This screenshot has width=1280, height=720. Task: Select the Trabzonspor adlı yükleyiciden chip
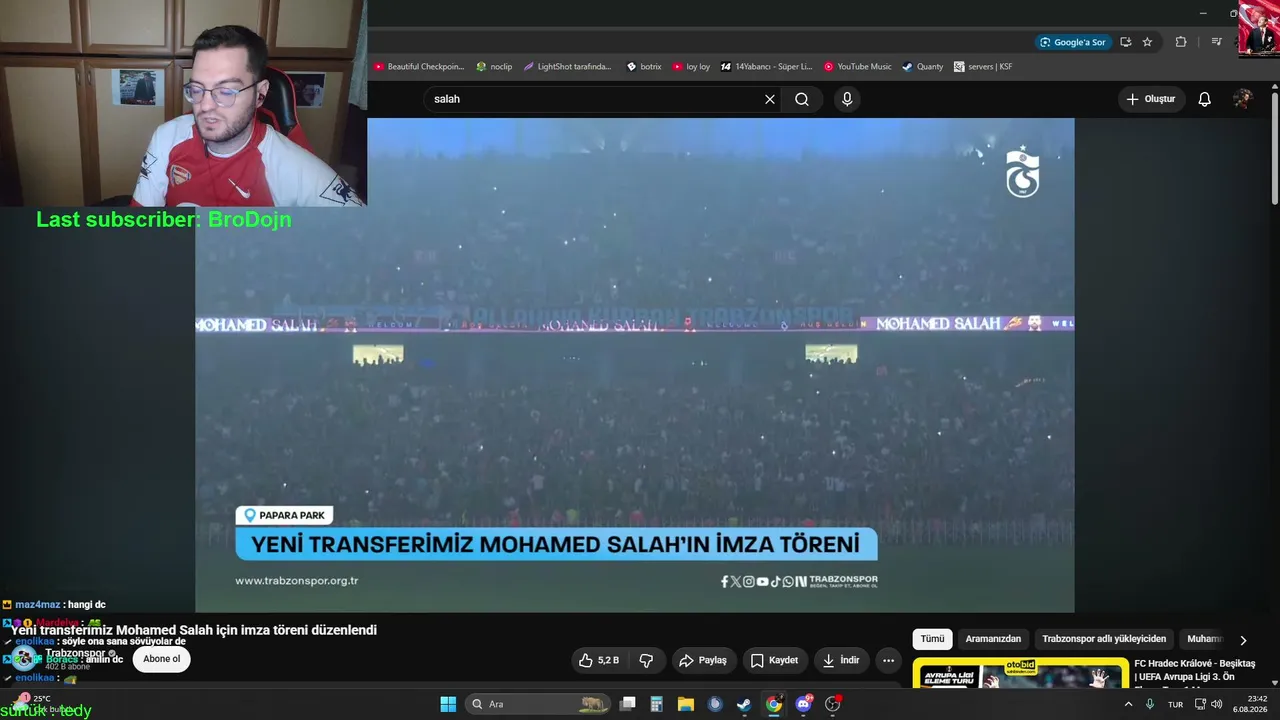click(1104, 639)
